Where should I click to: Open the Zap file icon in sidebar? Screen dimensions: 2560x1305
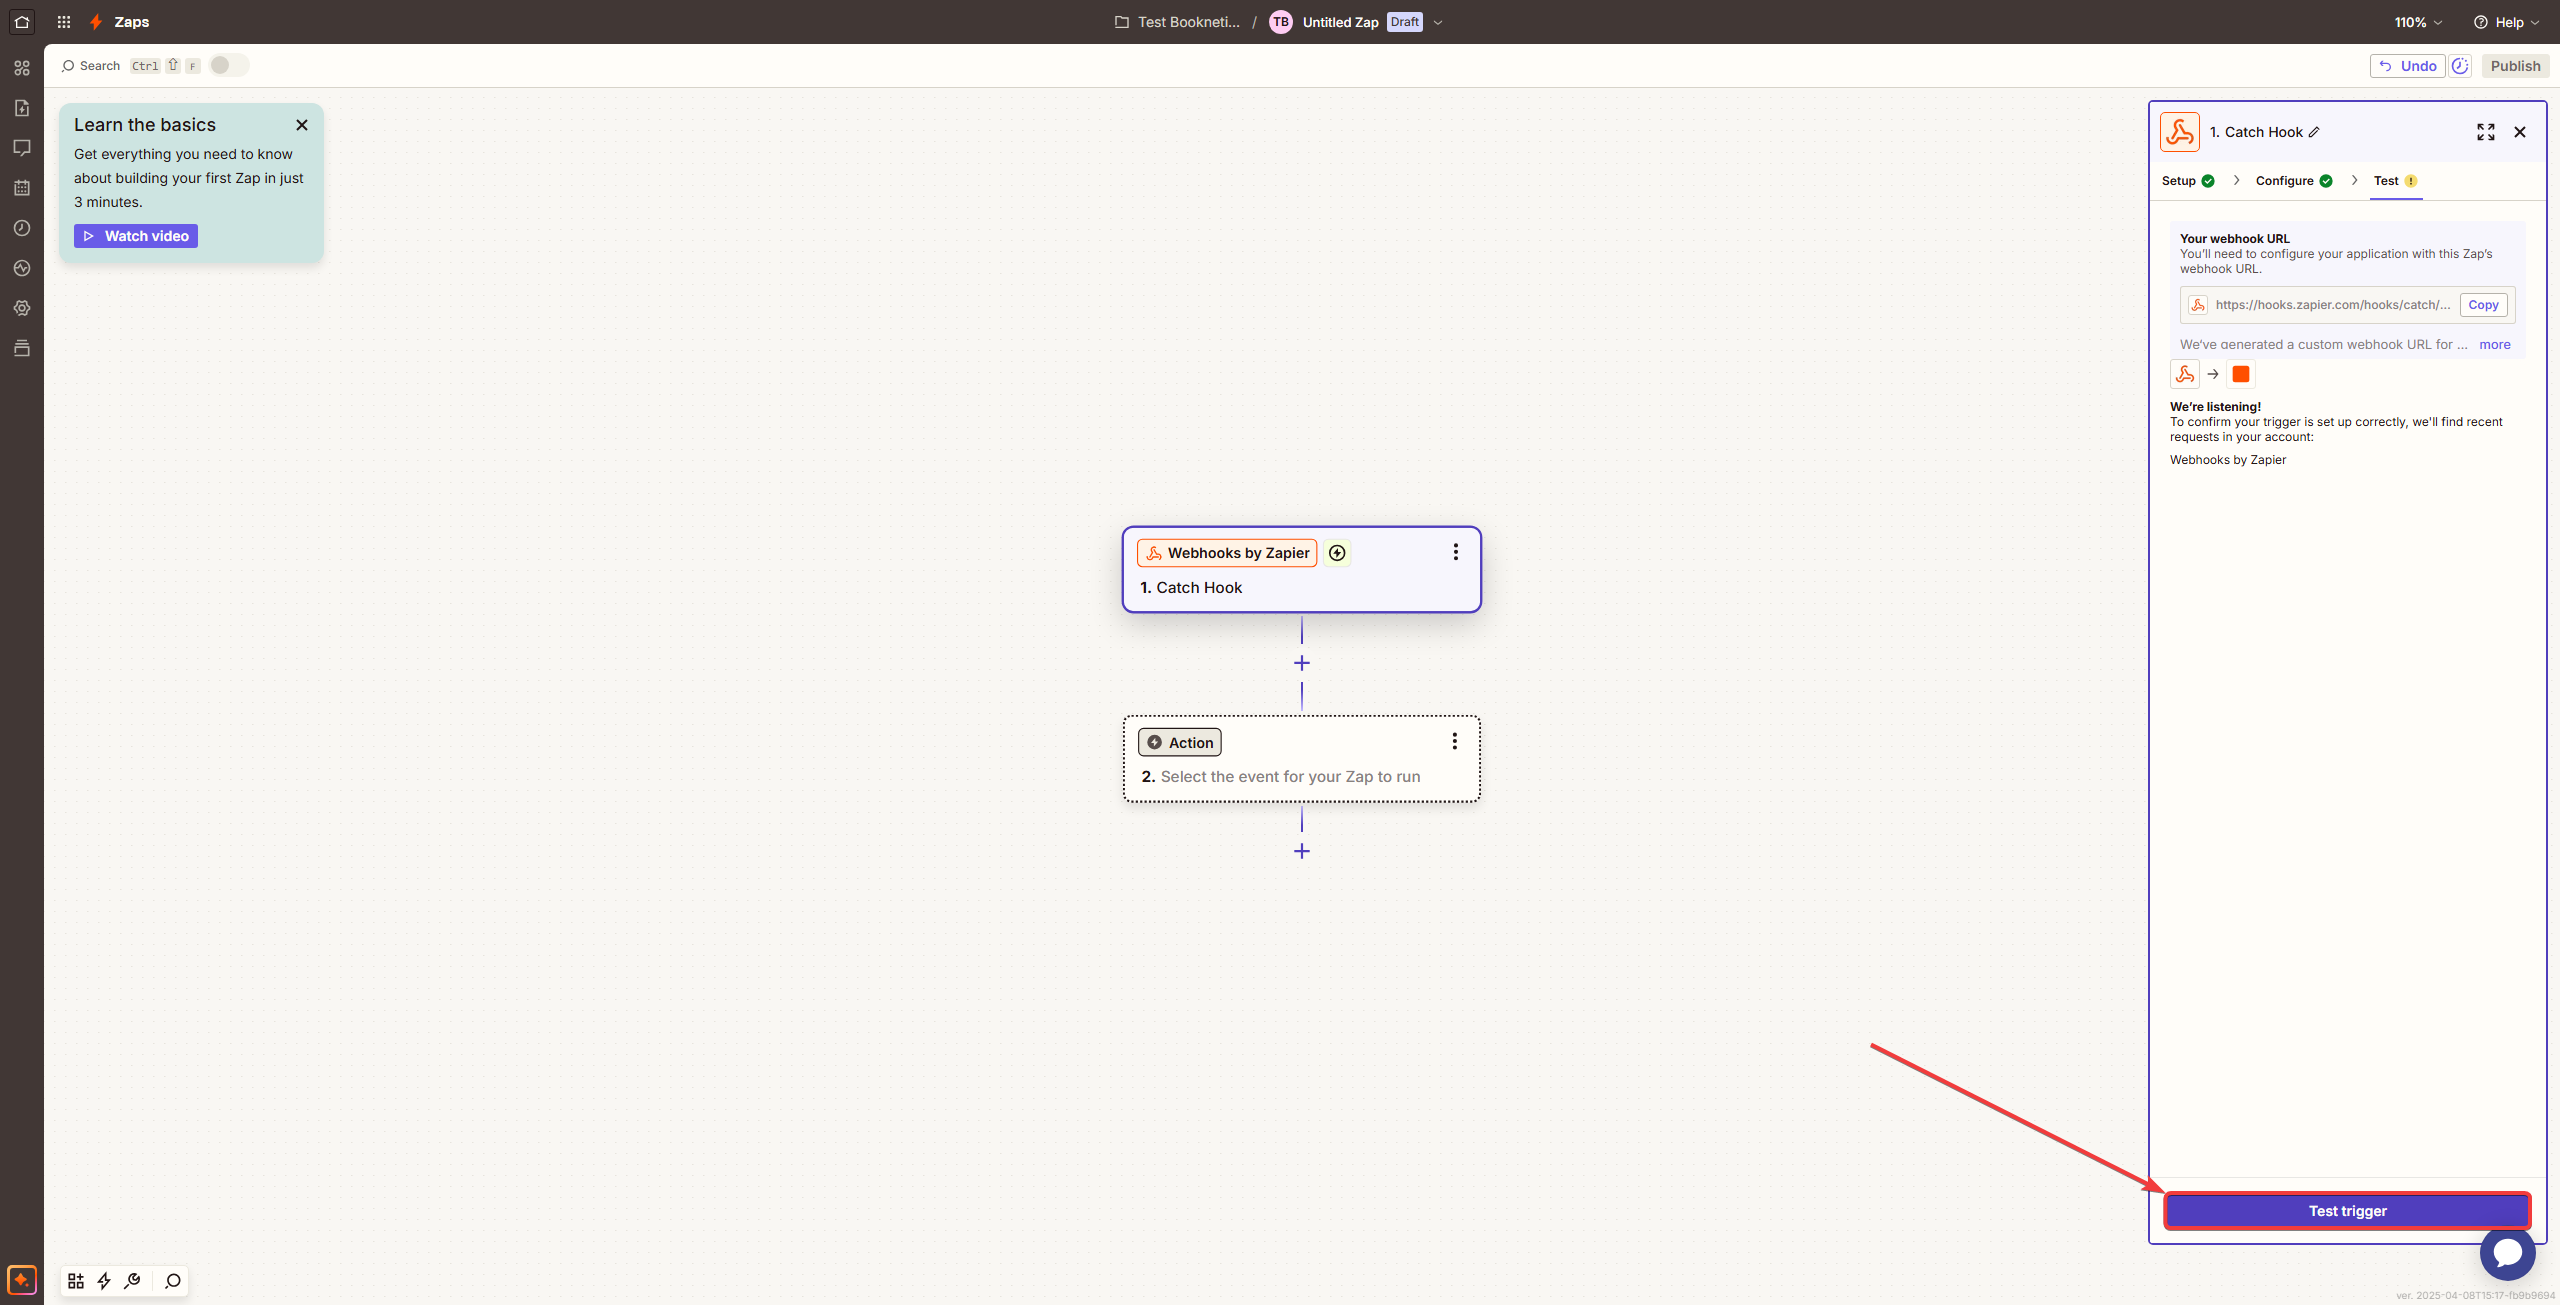pyautogui.click(x=22, y=108)
